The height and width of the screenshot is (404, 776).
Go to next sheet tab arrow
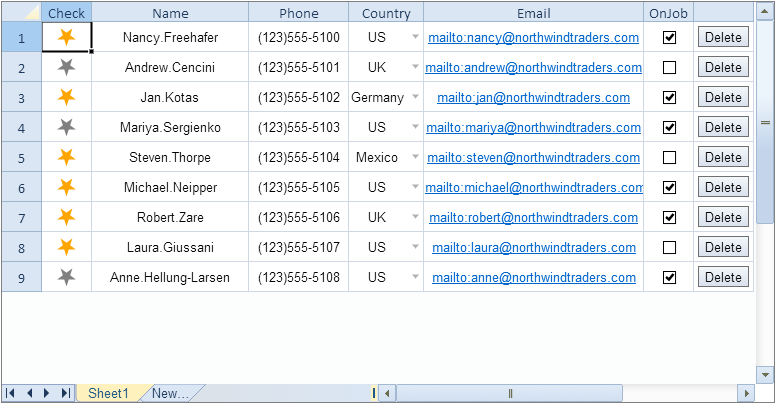pyautogui.click(x=47, y=393)
